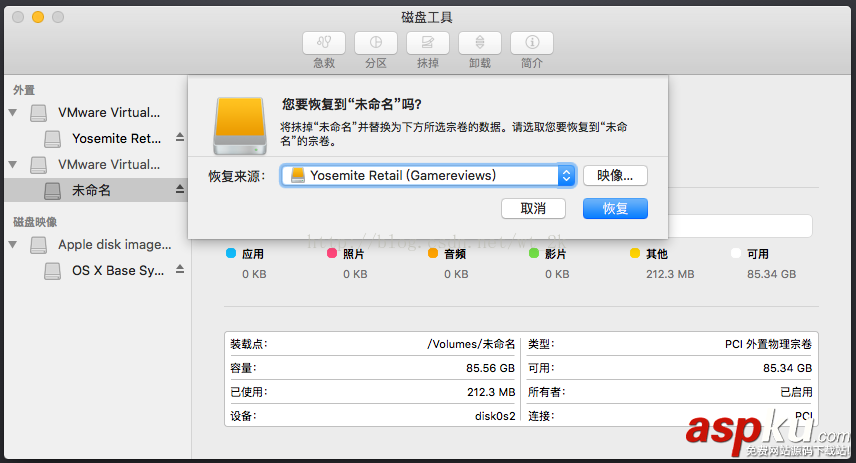Viewport: 856px width, 463px height.
Task: Click the minimize yellow window button
Action: 38,17
